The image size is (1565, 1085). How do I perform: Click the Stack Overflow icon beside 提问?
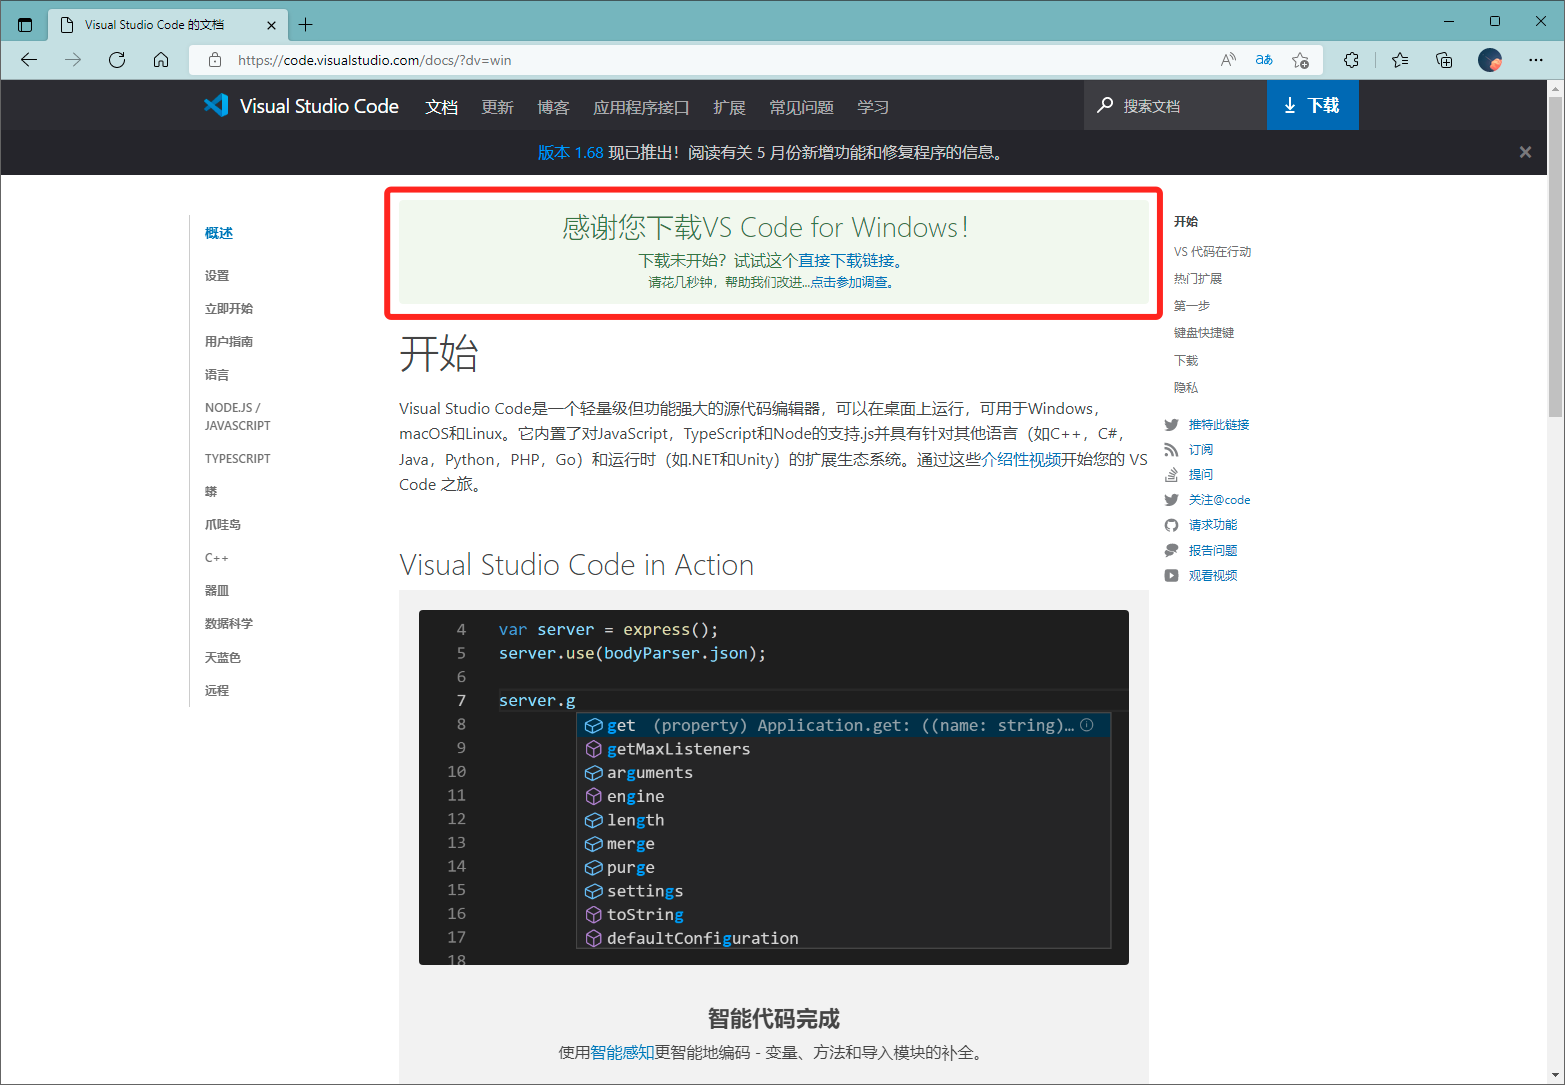coord(1171,475)
